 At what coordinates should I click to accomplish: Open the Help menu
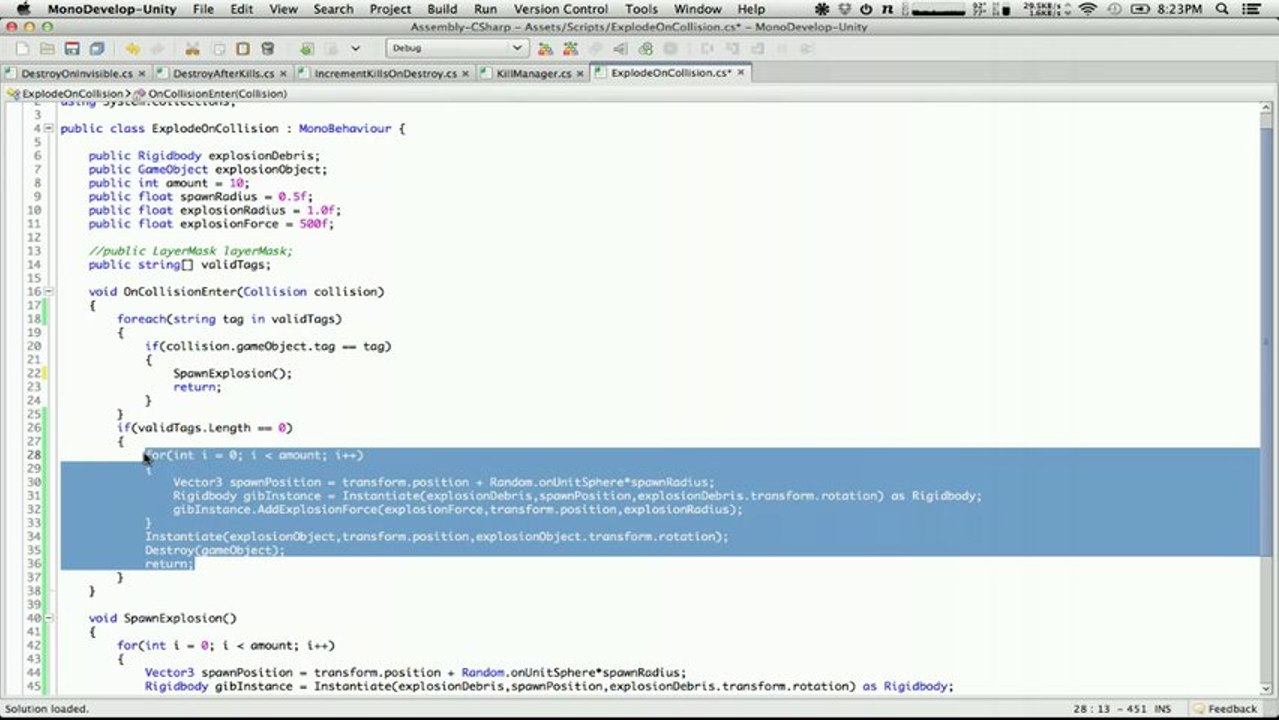pos(751,9)
